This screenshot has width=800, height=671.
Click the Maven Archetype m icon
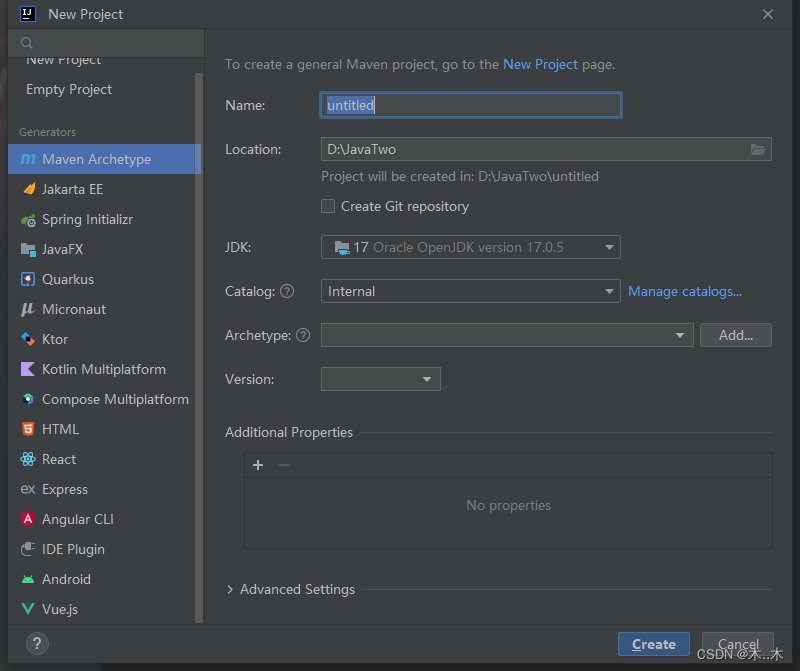coord(28,159)
